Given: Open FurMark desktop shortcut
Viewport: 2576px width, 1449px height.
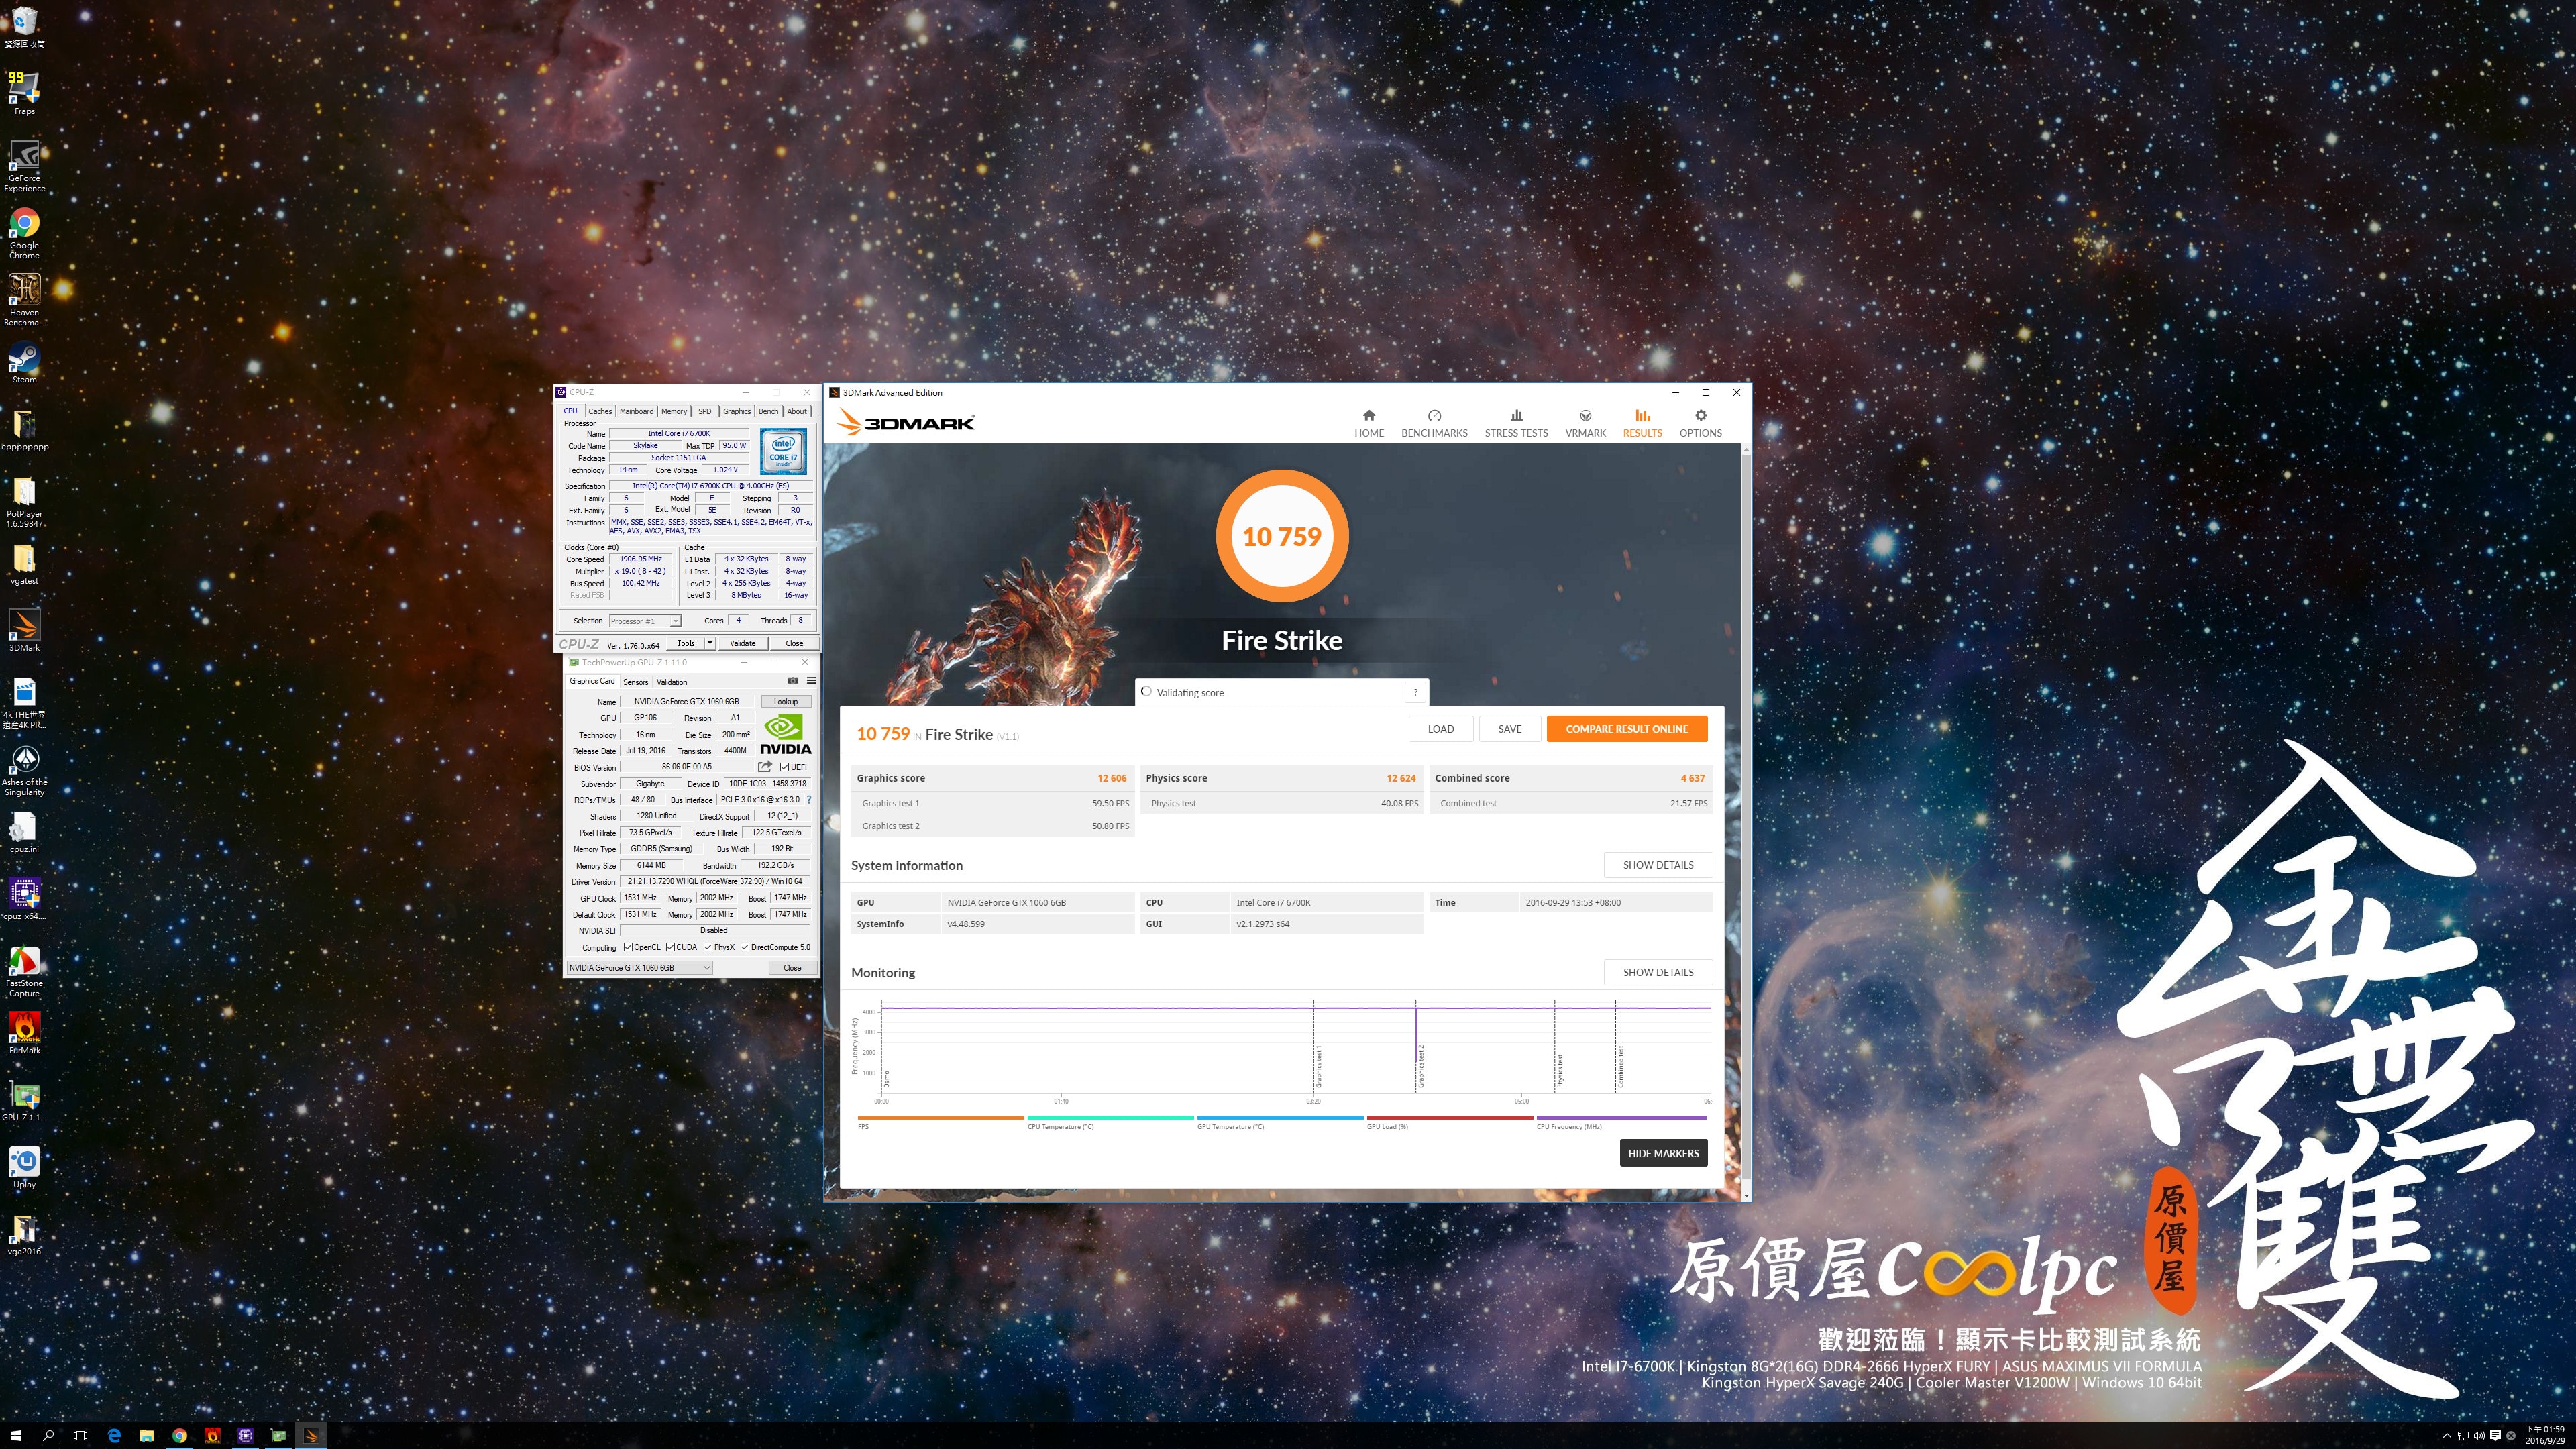Looking at the screenshot, I should [x=24, y=1032].
